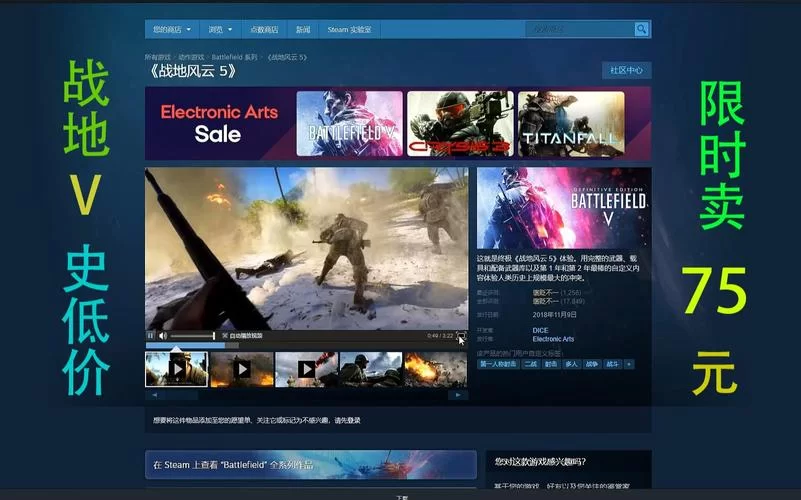
Task: Expand the 您的商店 dropdown menu
Action: 172,30
